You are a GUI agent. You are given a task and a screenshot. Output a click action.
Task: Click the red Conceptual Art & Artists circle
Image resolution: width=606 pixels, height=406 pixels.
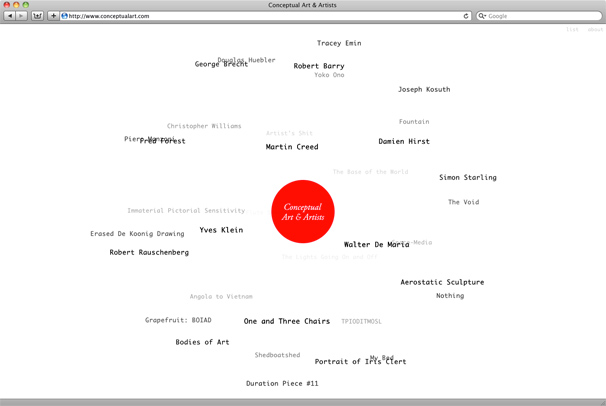[303, 212]
